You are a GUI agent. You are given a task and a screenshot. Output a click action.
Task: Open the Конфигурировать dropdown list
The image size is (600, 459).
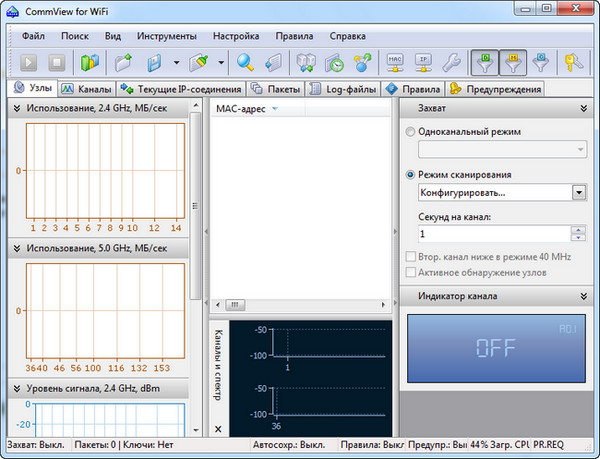coord(578,192)
